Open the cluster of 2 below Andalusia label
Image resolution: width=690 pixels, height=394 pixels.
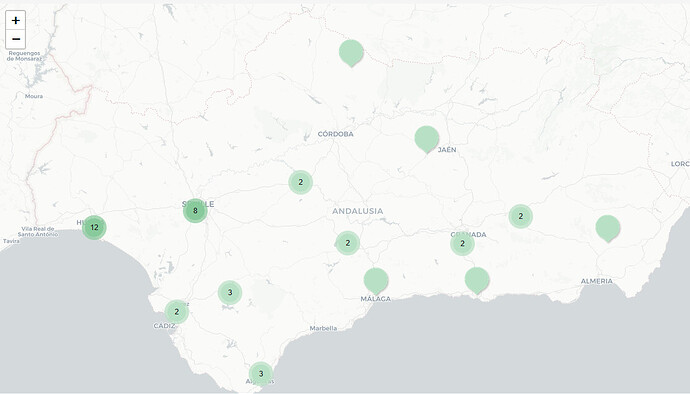[x=348, y=243]
